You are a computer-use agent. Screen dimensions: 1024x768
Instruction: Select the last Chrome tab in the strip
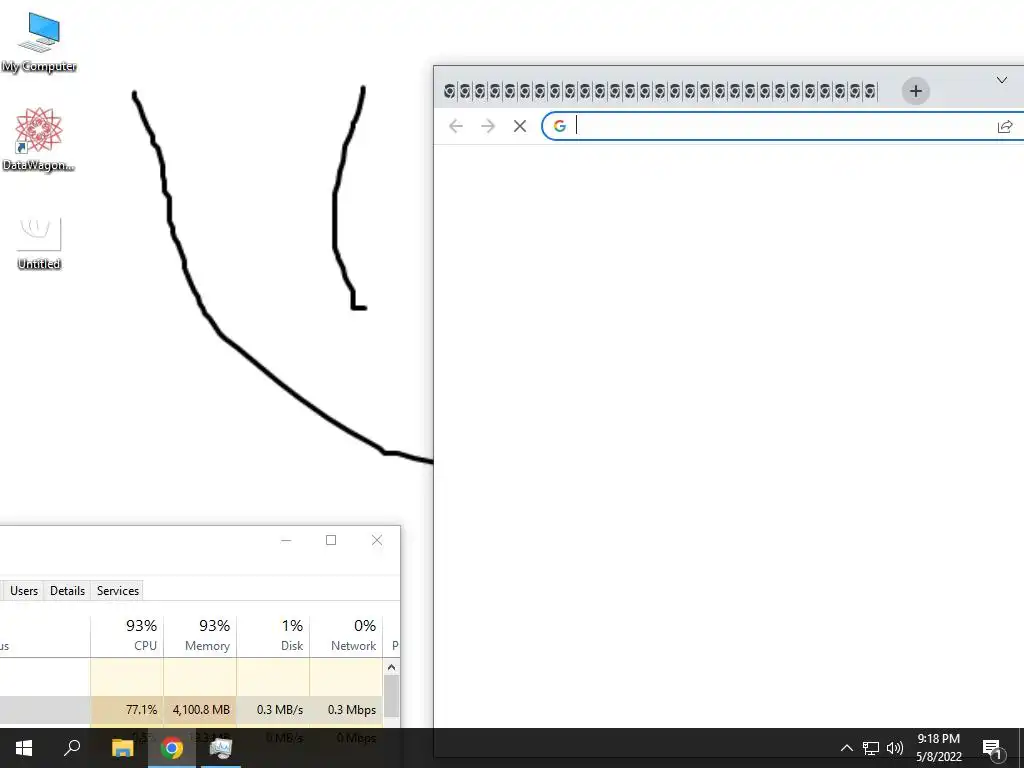click(x=870, y=91)
